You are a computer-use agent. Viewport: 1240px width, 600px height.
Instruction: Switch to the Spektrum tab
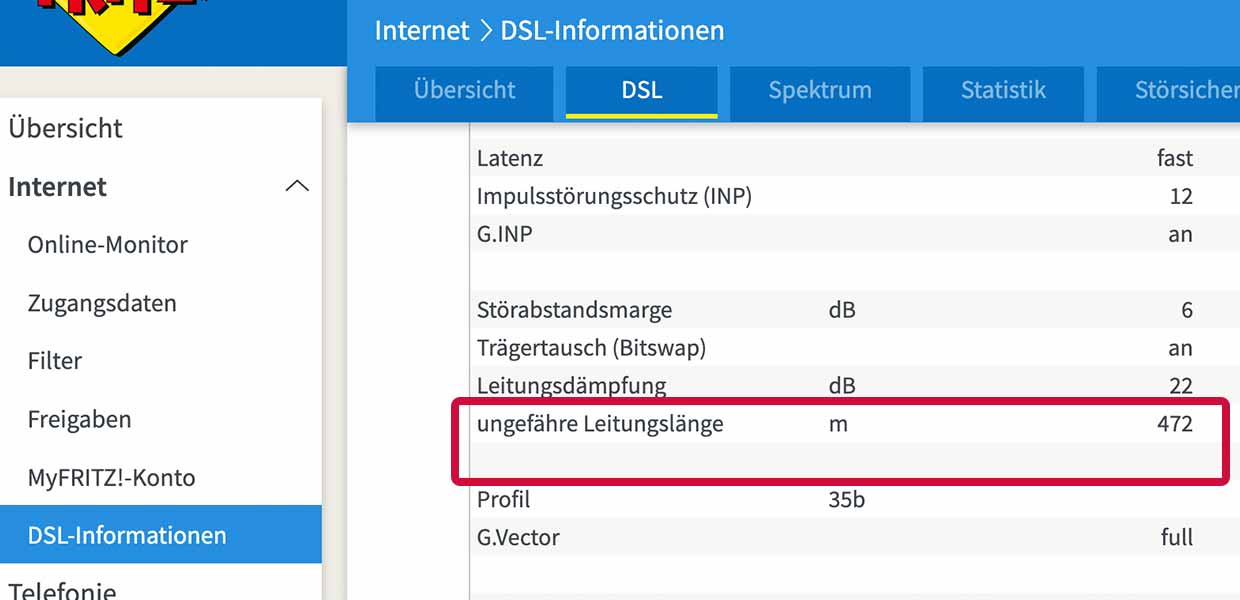[x=819, y=90]
